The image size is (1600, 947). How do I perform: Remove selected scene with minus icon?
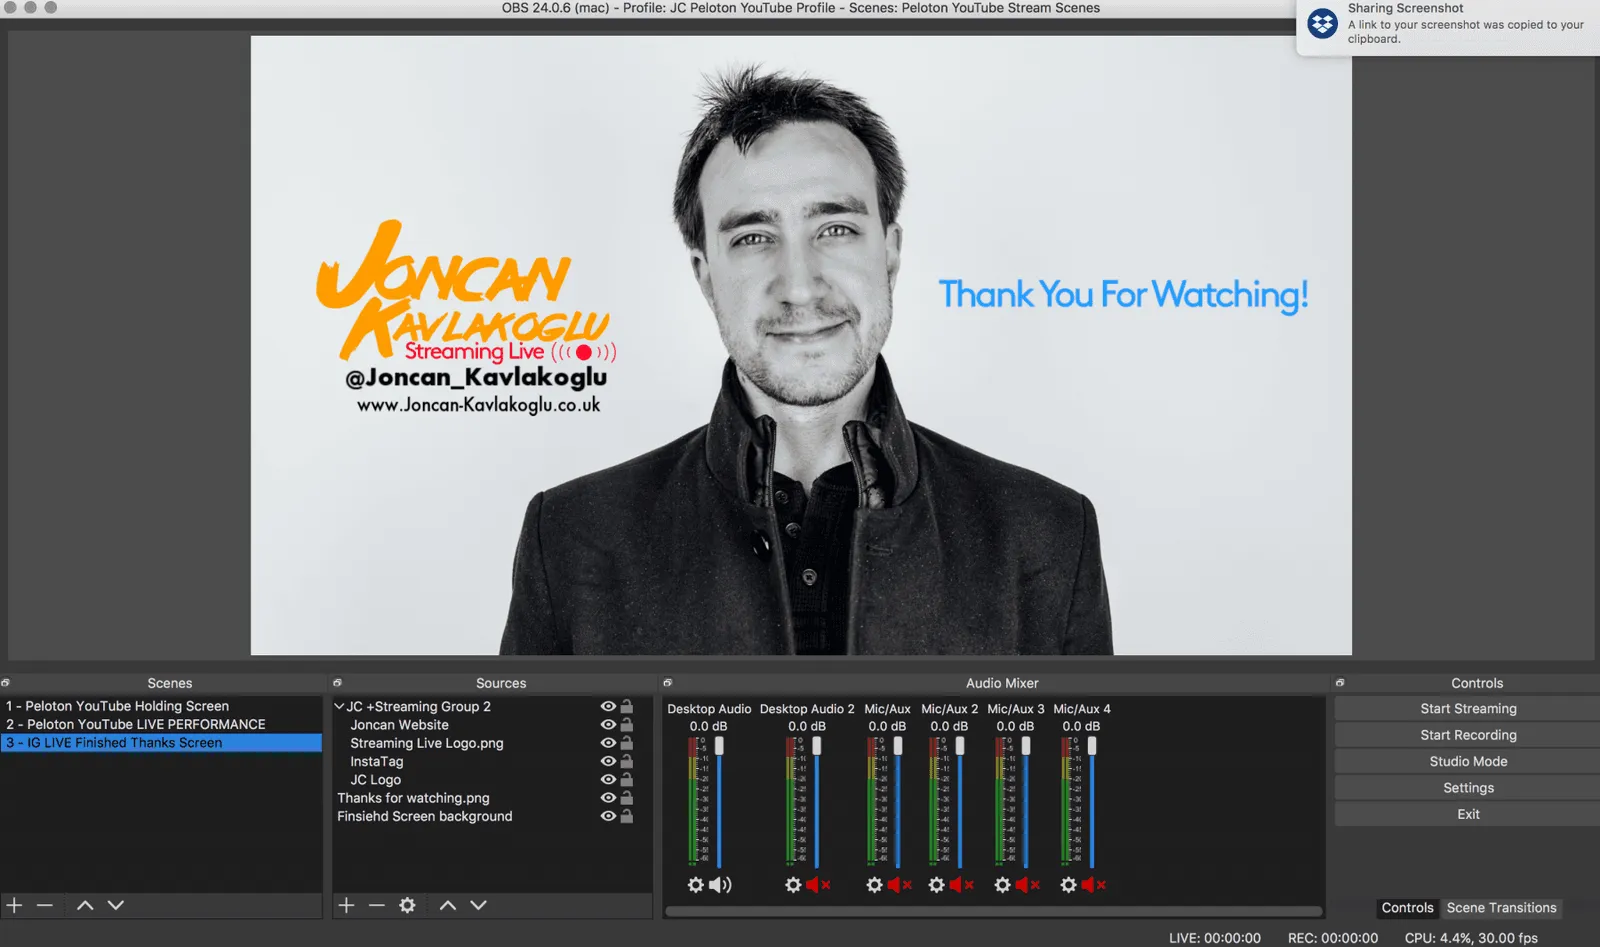tap(45, 905)
